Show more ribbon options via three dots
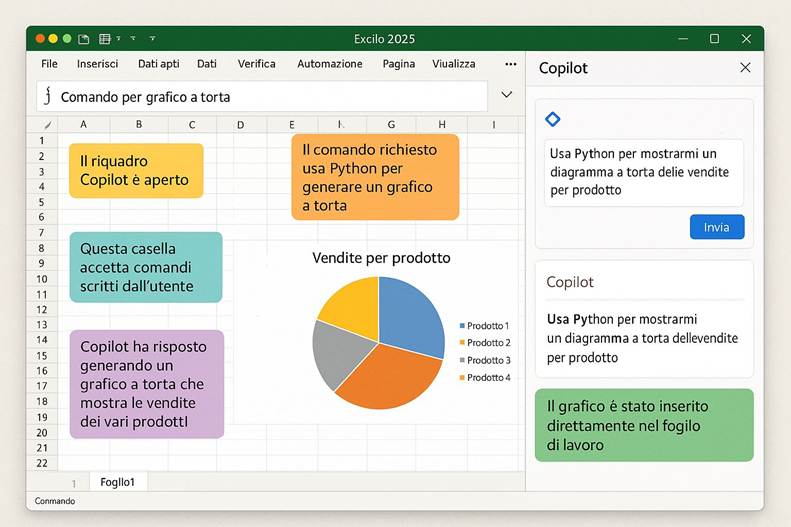The height and width of the screenshot is (527, 791). (511, 64)
